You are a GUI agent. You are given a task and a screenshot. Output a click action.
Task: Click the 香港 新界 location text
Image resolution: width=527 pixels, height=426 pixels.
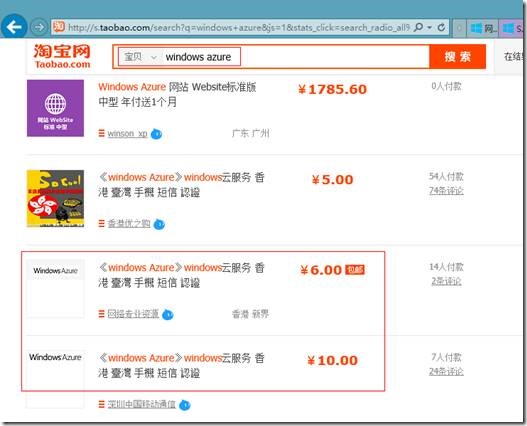(x=250, y=314)
